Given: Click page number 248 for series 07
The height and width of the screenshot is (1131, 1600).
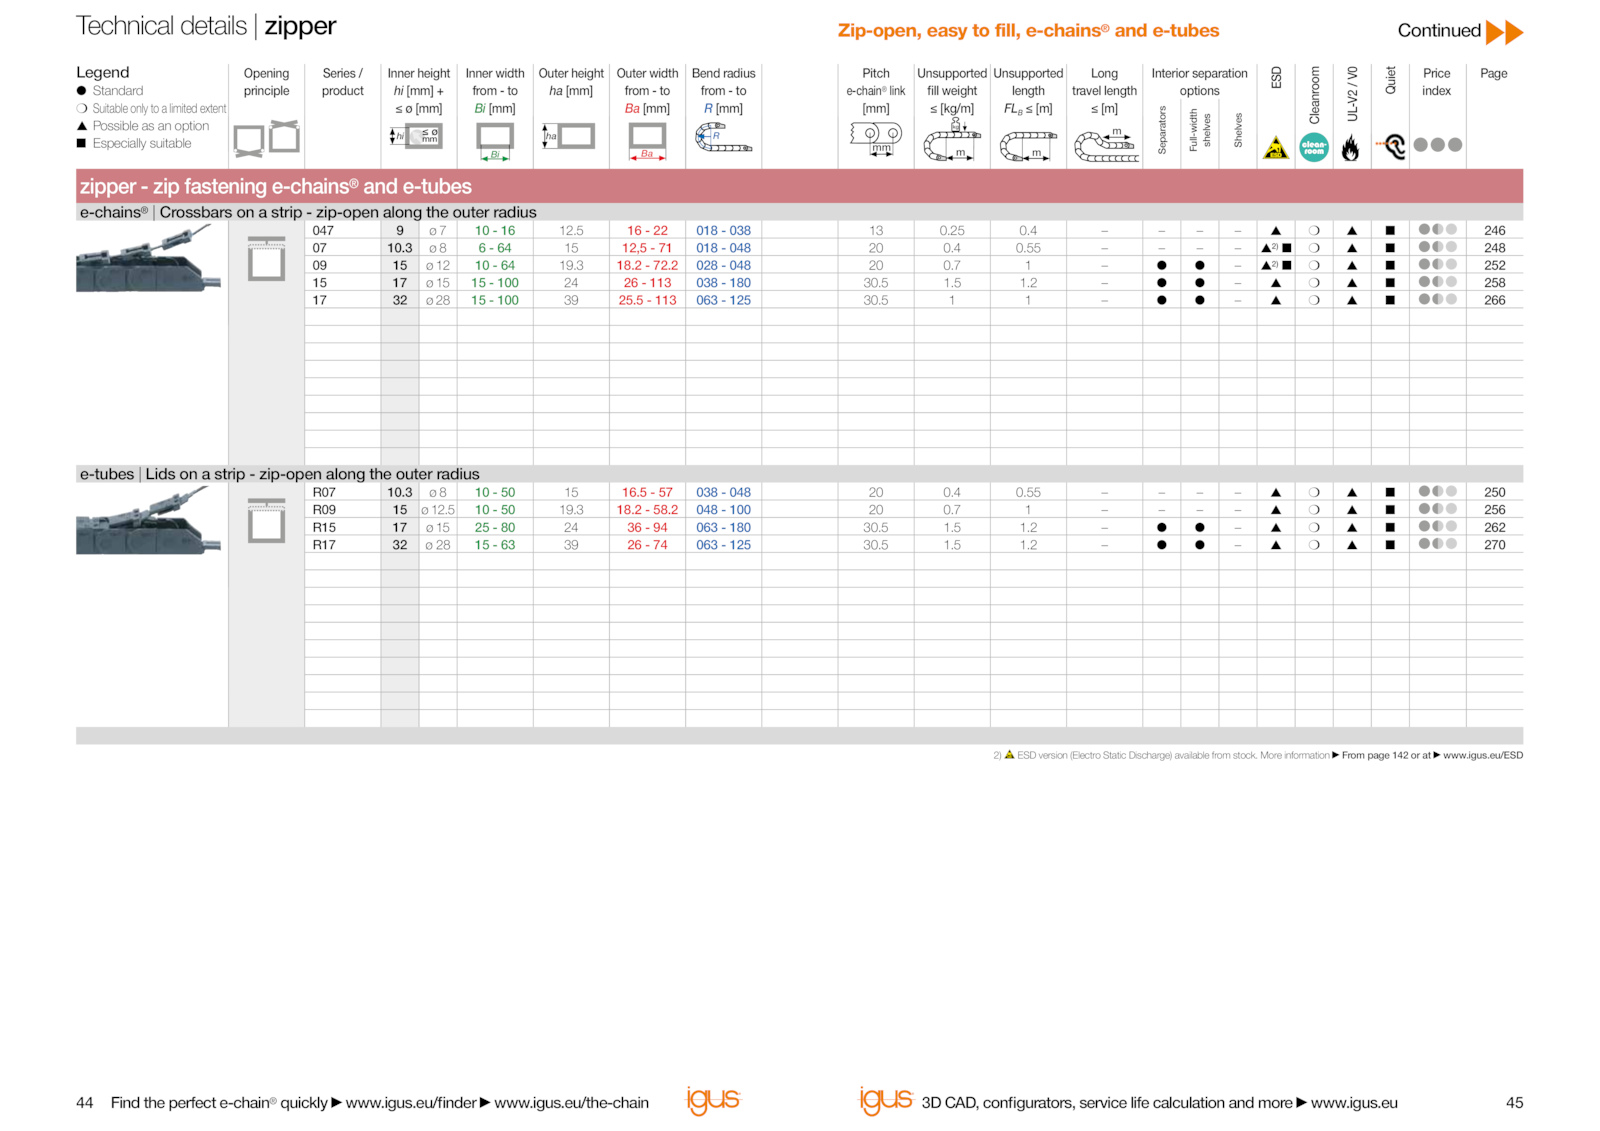Looking at the screenshot, I should coord(1495,248).
